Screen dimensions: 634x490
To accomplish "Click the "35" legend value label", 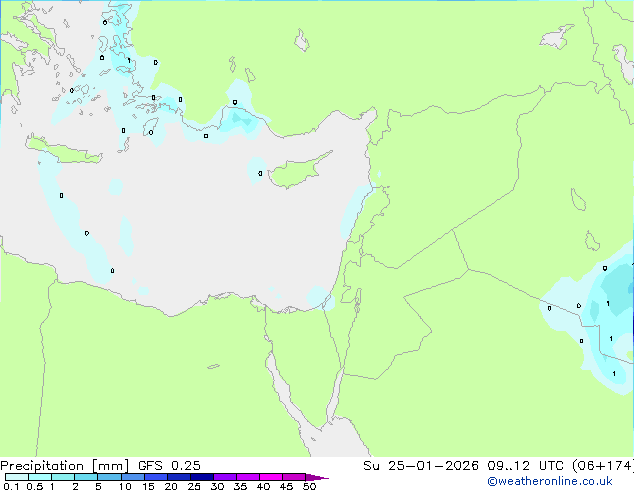I will click(x=240, y=486).
